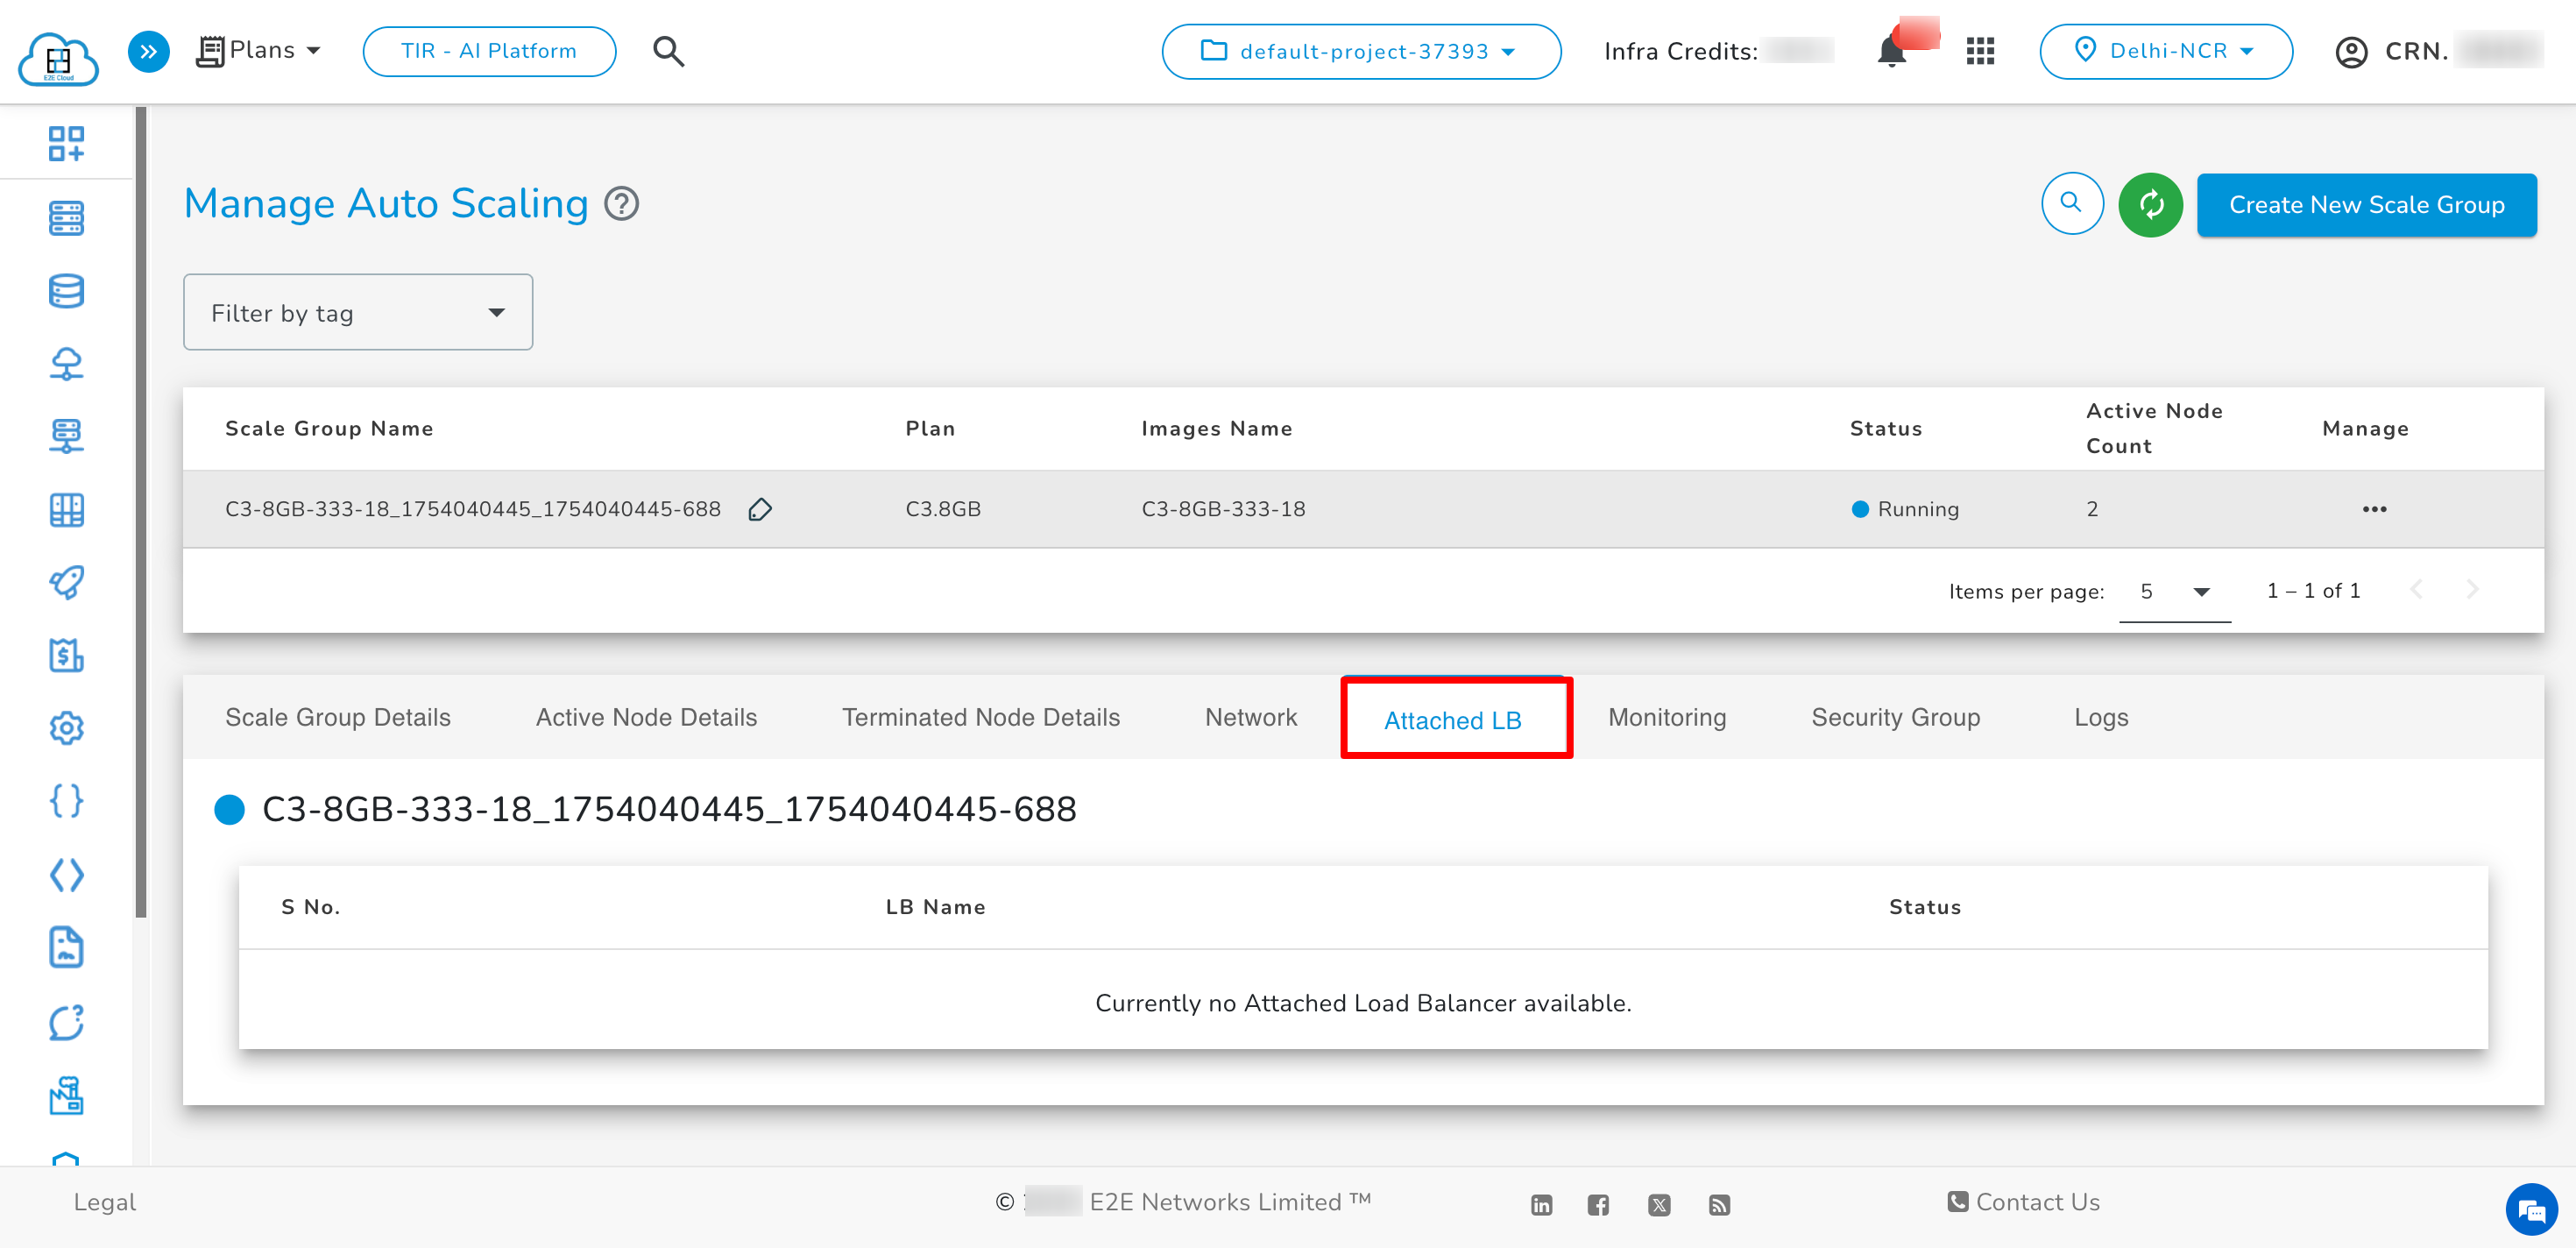Click the billing dollar icon in sidebar
This screenshot has width=2576, height=1248.
(x=66, y=656)
